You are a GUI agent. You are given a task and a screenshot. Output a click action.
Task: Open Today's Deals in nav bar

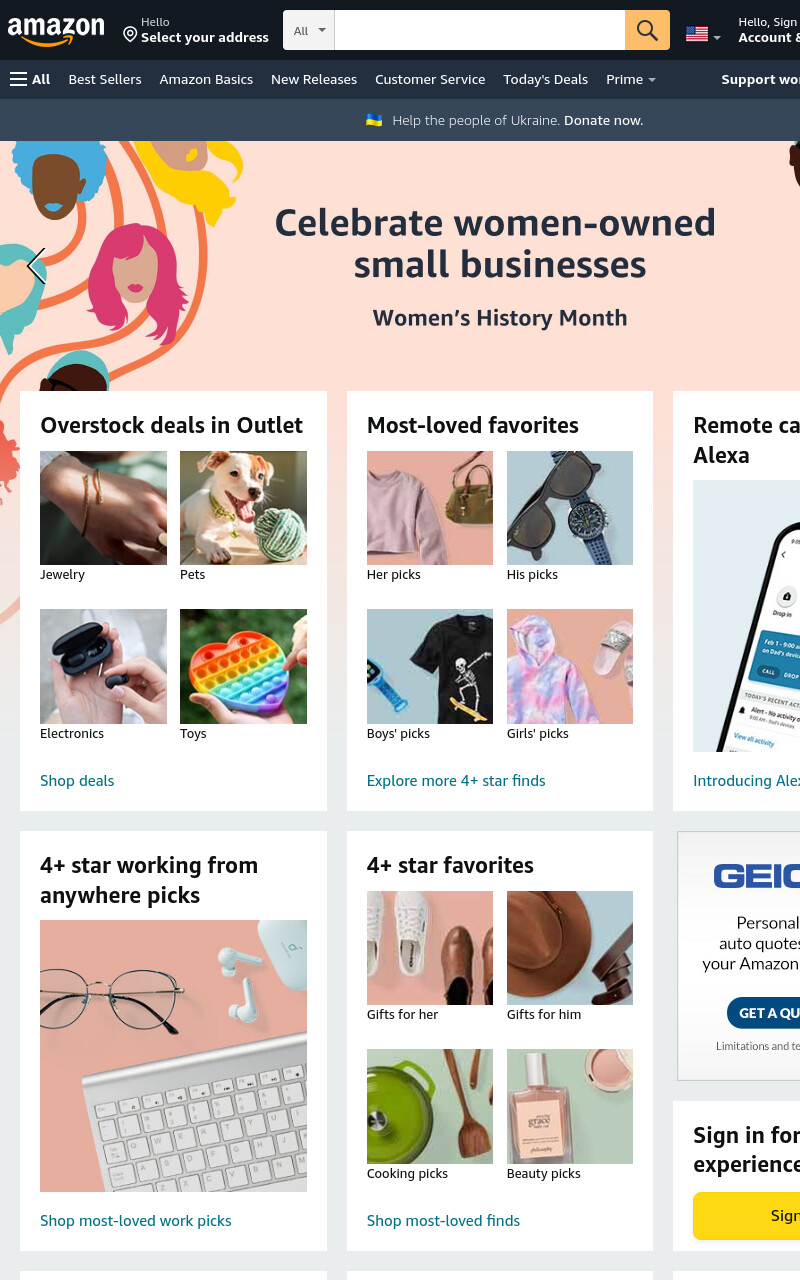(x=546, y=79)
